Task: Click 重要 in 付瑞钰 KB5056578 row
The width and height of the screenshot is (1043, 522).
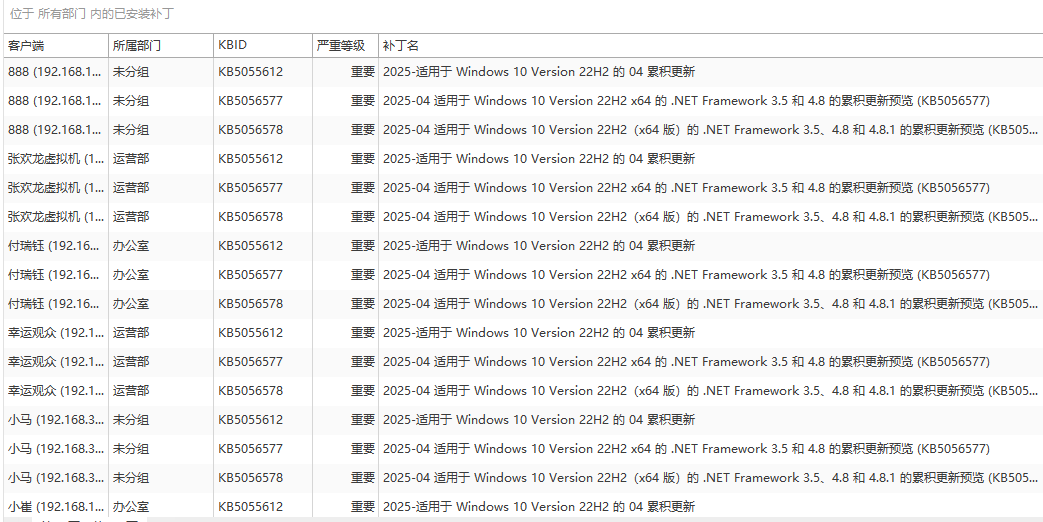Action: 363,304
